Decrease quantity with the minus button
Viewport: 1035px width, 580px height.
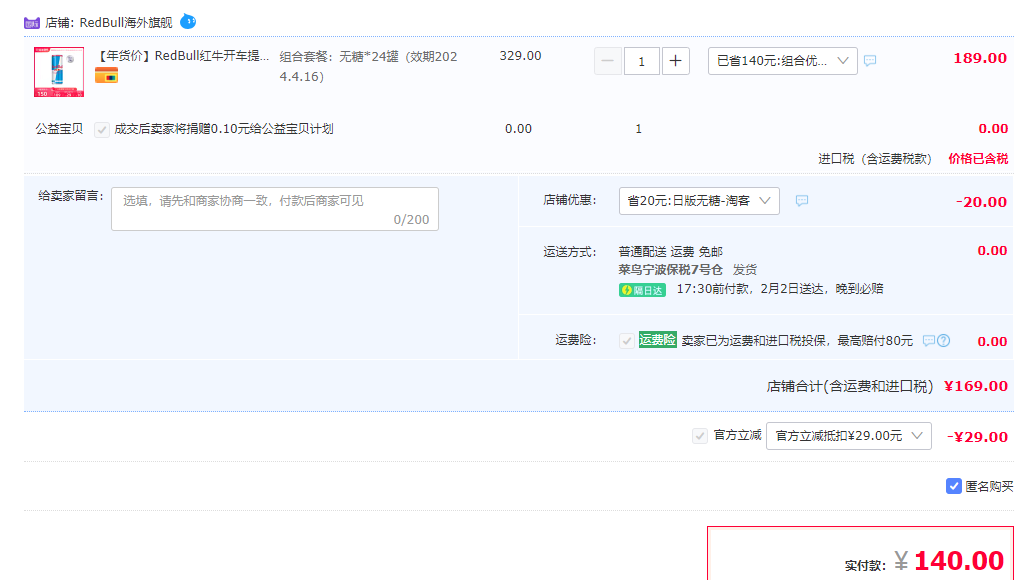607,61
